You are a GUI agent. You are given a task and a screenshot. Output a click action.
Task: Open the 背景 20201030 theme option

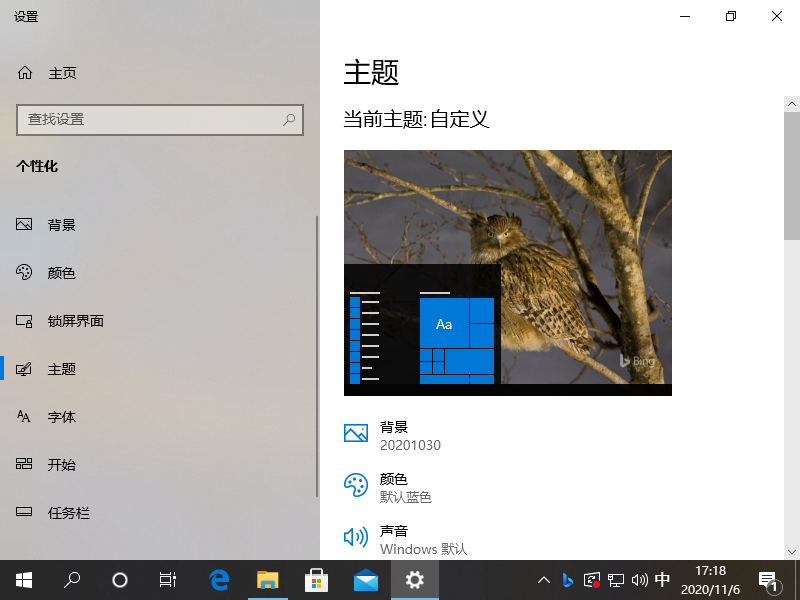pos(392,436)
